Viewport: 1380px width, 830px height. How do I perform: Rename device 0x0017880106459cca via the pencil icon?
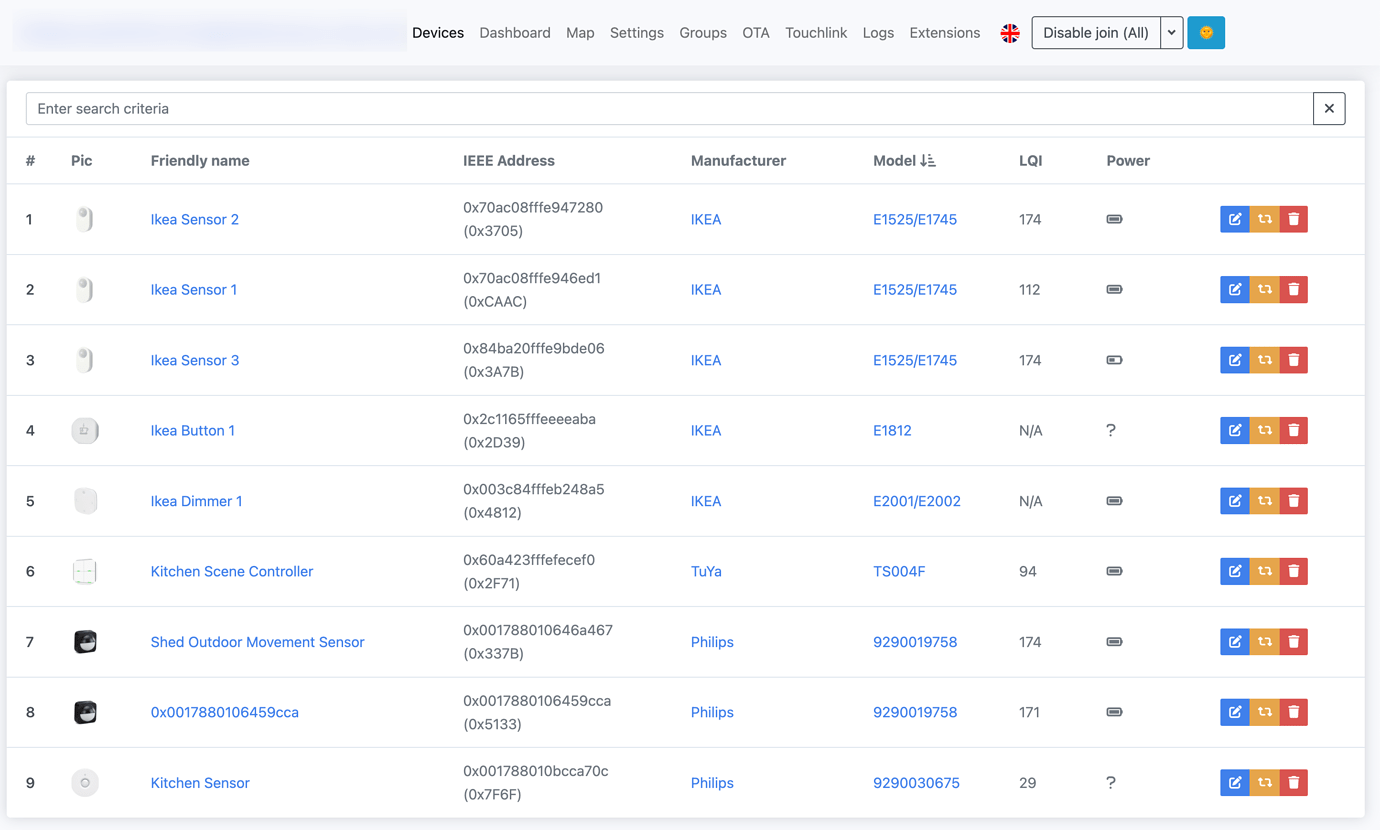tap(1235, 712)
